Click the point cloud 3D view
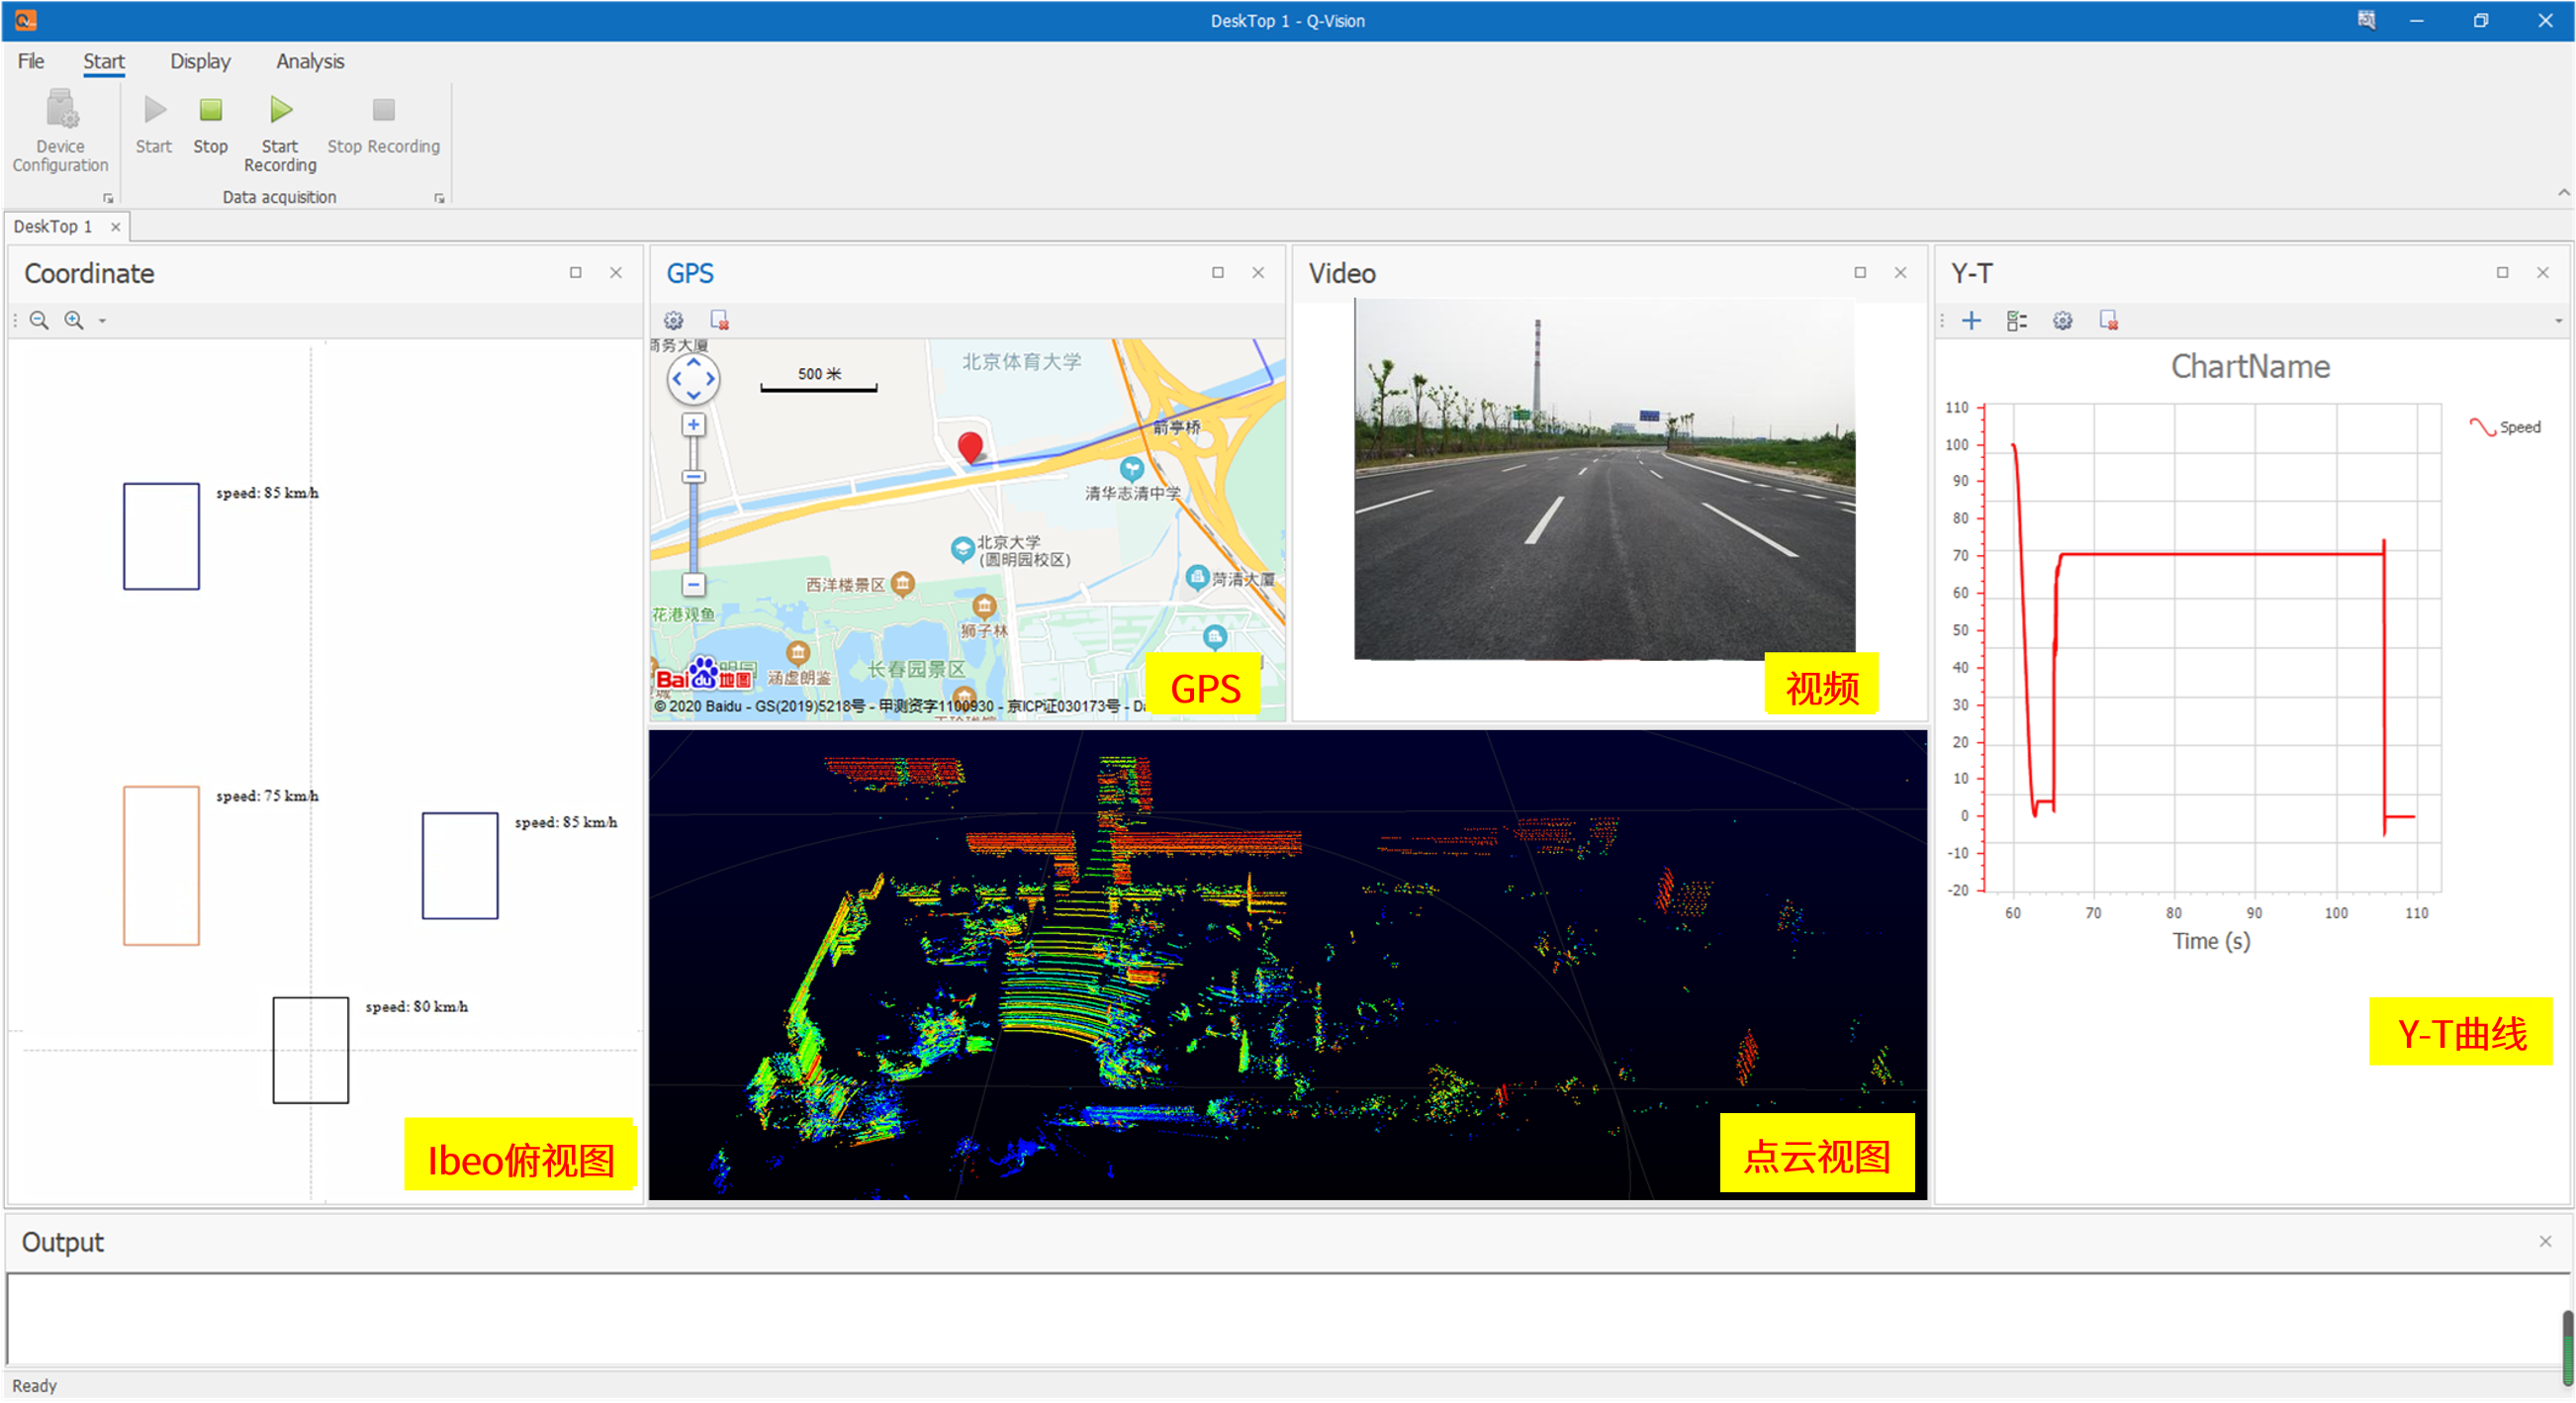The height and width of the screenshot is (1403, 2576). coord(1287,965)
